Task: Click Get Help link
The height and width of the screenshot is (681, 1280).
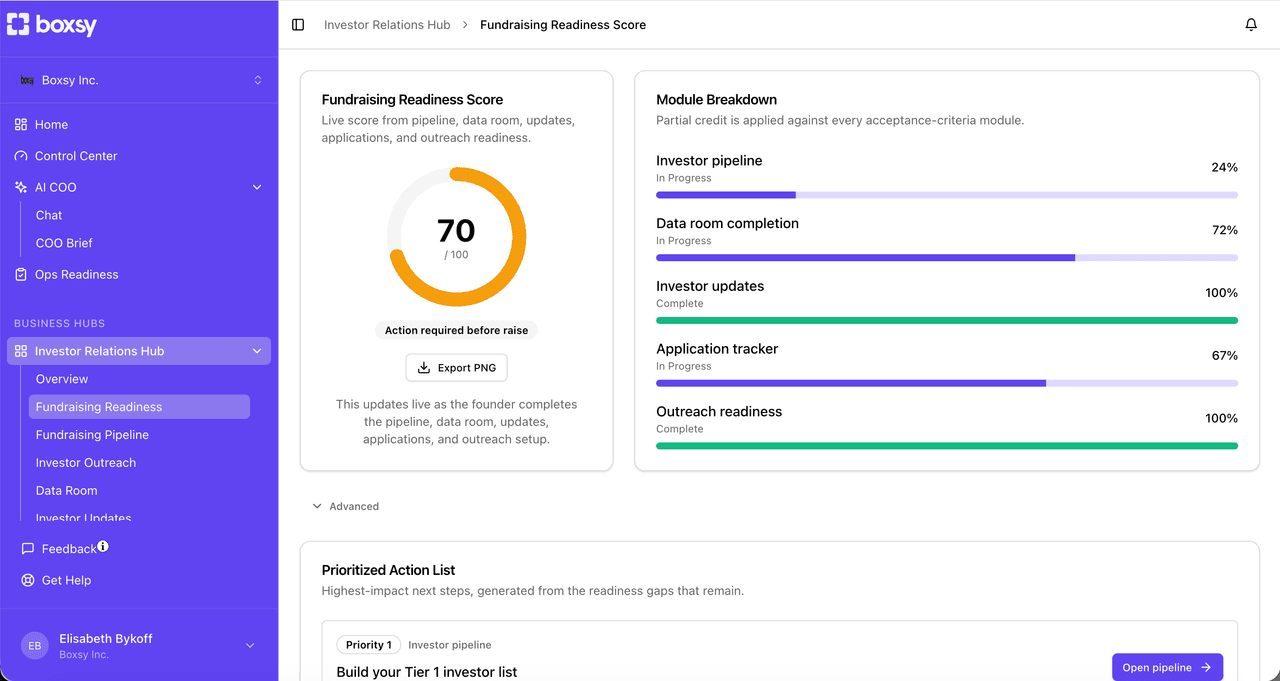Action: pyautogui.click(x=66, y=580)
